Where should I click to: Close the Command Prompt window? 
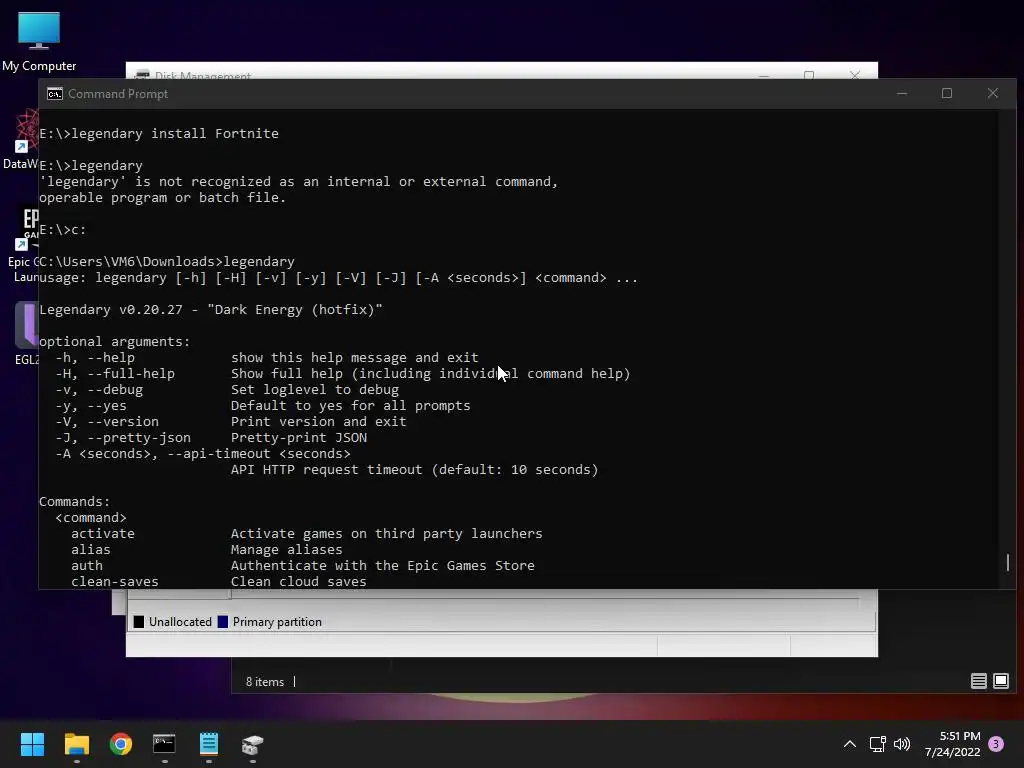[993, 93]
